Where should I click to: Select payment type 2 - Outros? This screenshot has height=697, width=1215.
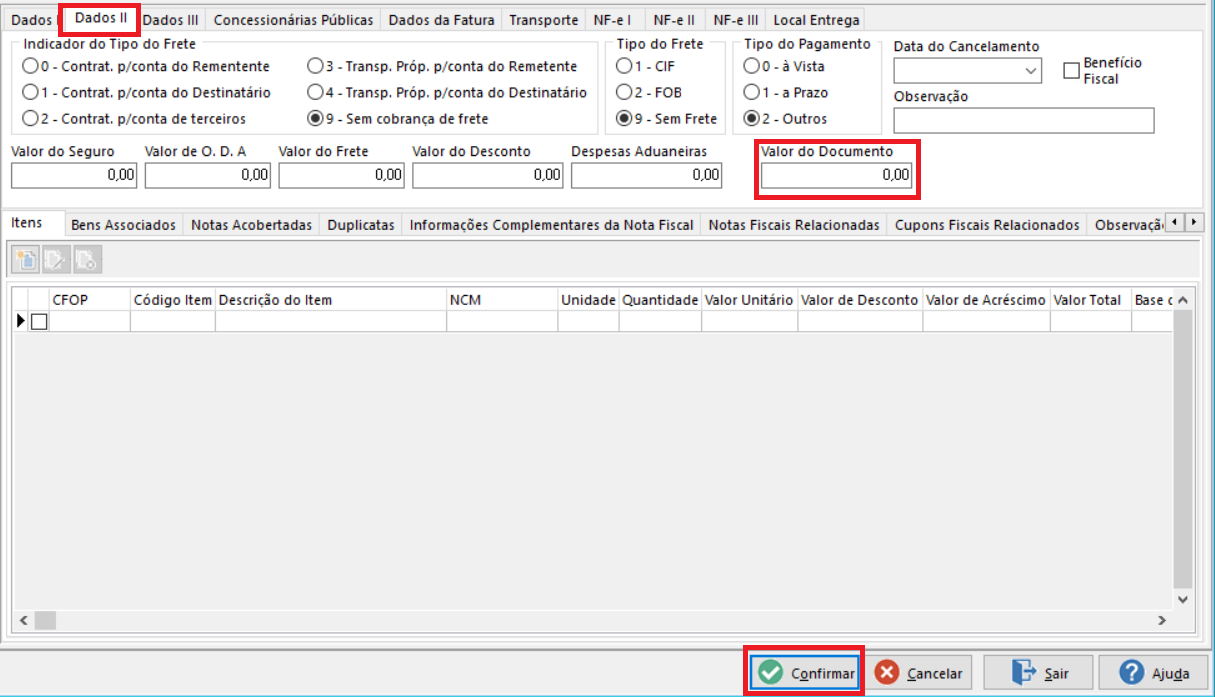tap(785, 118)
